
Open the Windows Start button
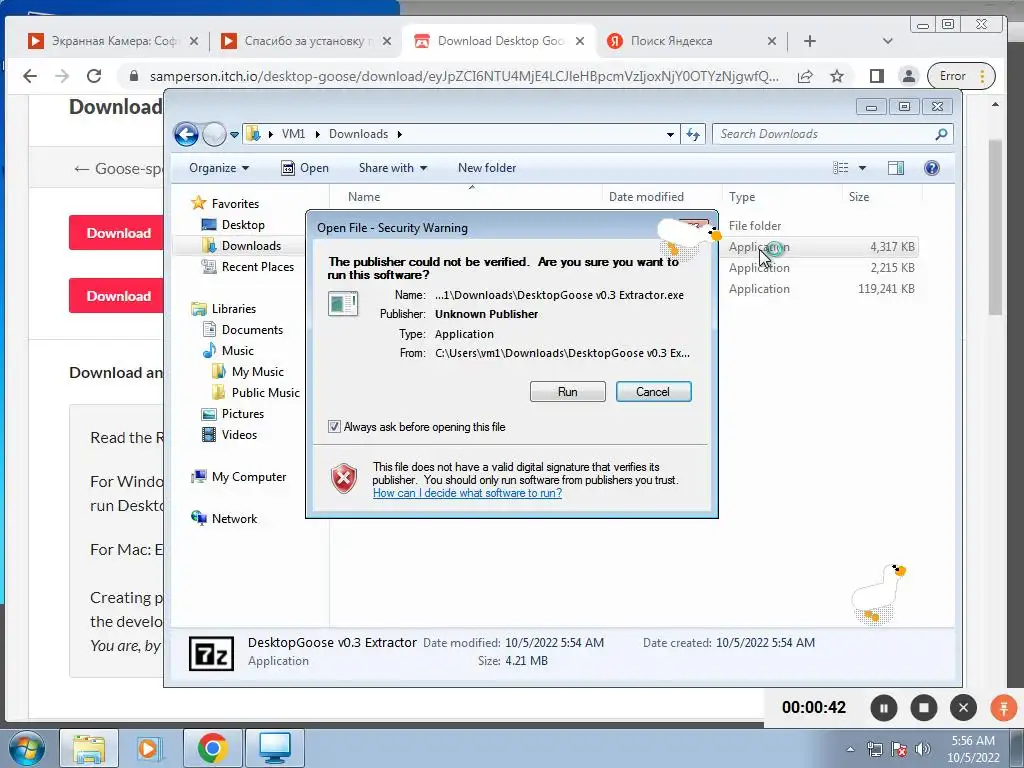click(x=27, y=748)
